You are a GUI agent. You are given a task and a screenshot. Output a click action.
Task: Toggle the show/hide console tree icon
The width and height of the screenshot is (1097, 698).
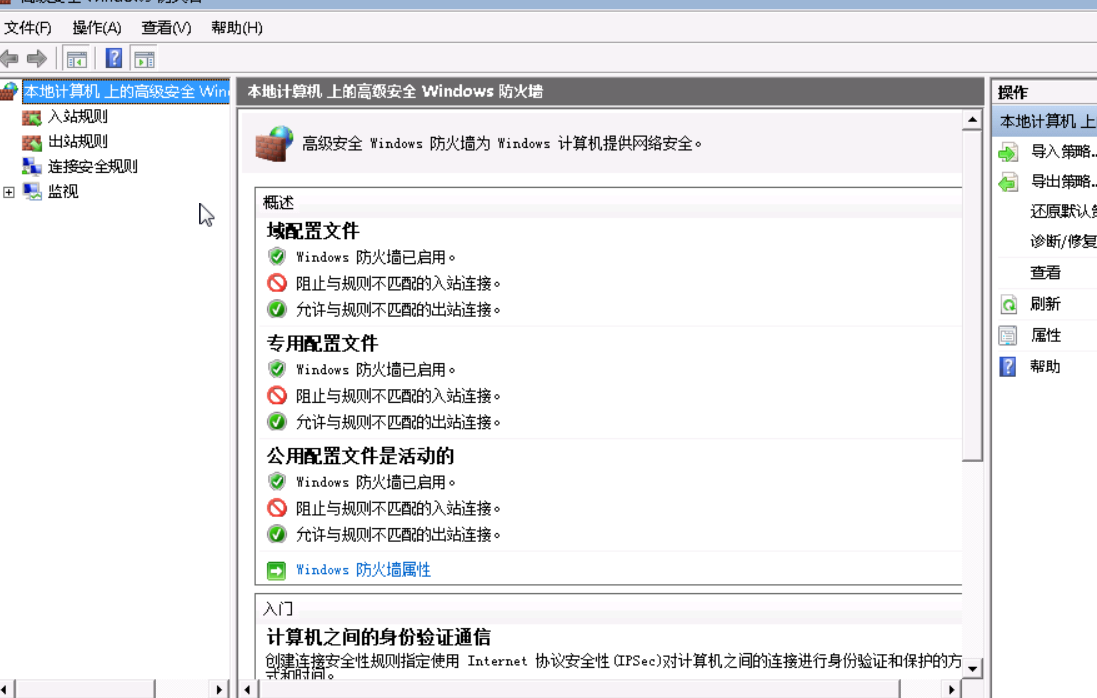[x=76, y=59]
